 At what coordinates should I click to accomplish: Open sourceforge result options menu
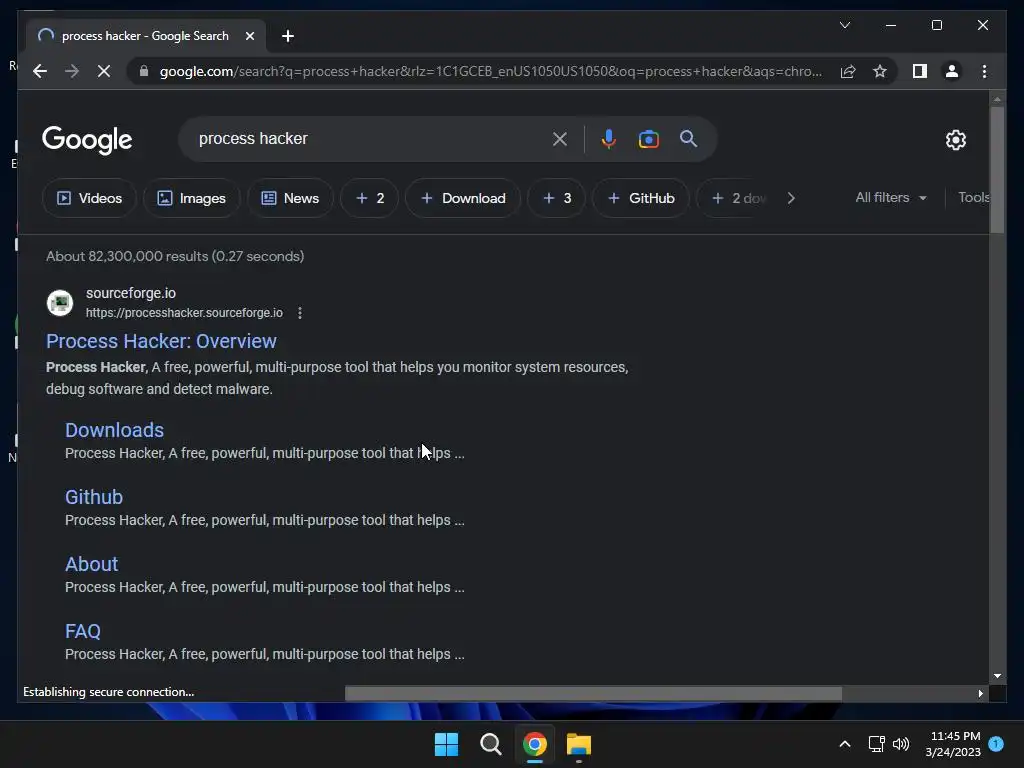[x=300, y=313]
